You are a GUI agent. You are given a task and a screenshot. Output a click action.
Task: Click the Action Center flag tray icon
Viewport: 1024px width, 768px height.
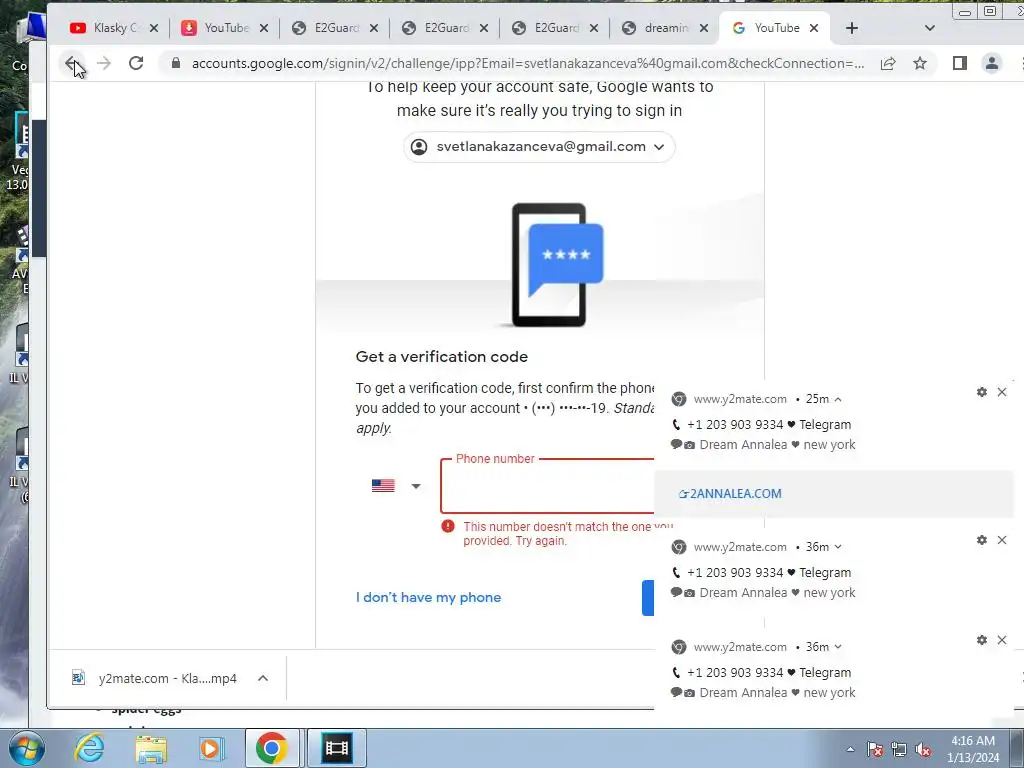click(875, 750)
